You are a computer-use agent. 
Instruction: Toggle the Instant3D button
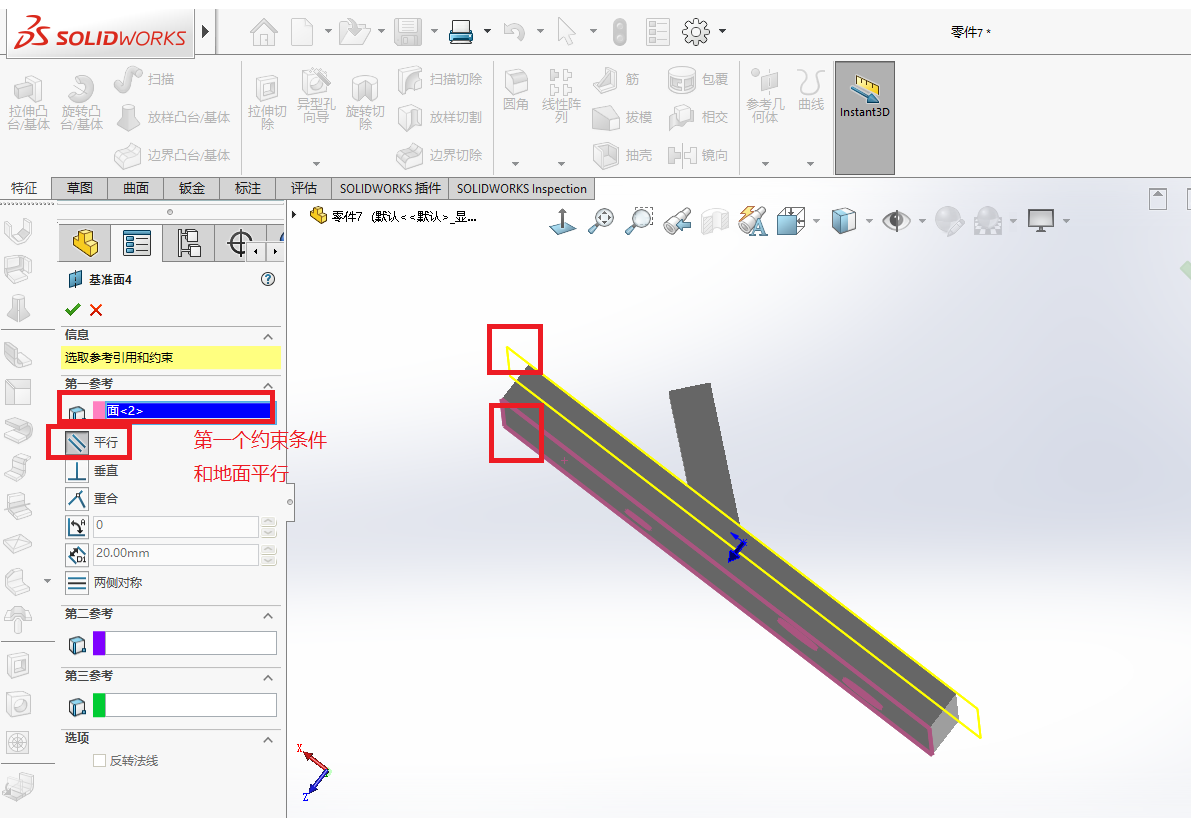coord(864,118)
